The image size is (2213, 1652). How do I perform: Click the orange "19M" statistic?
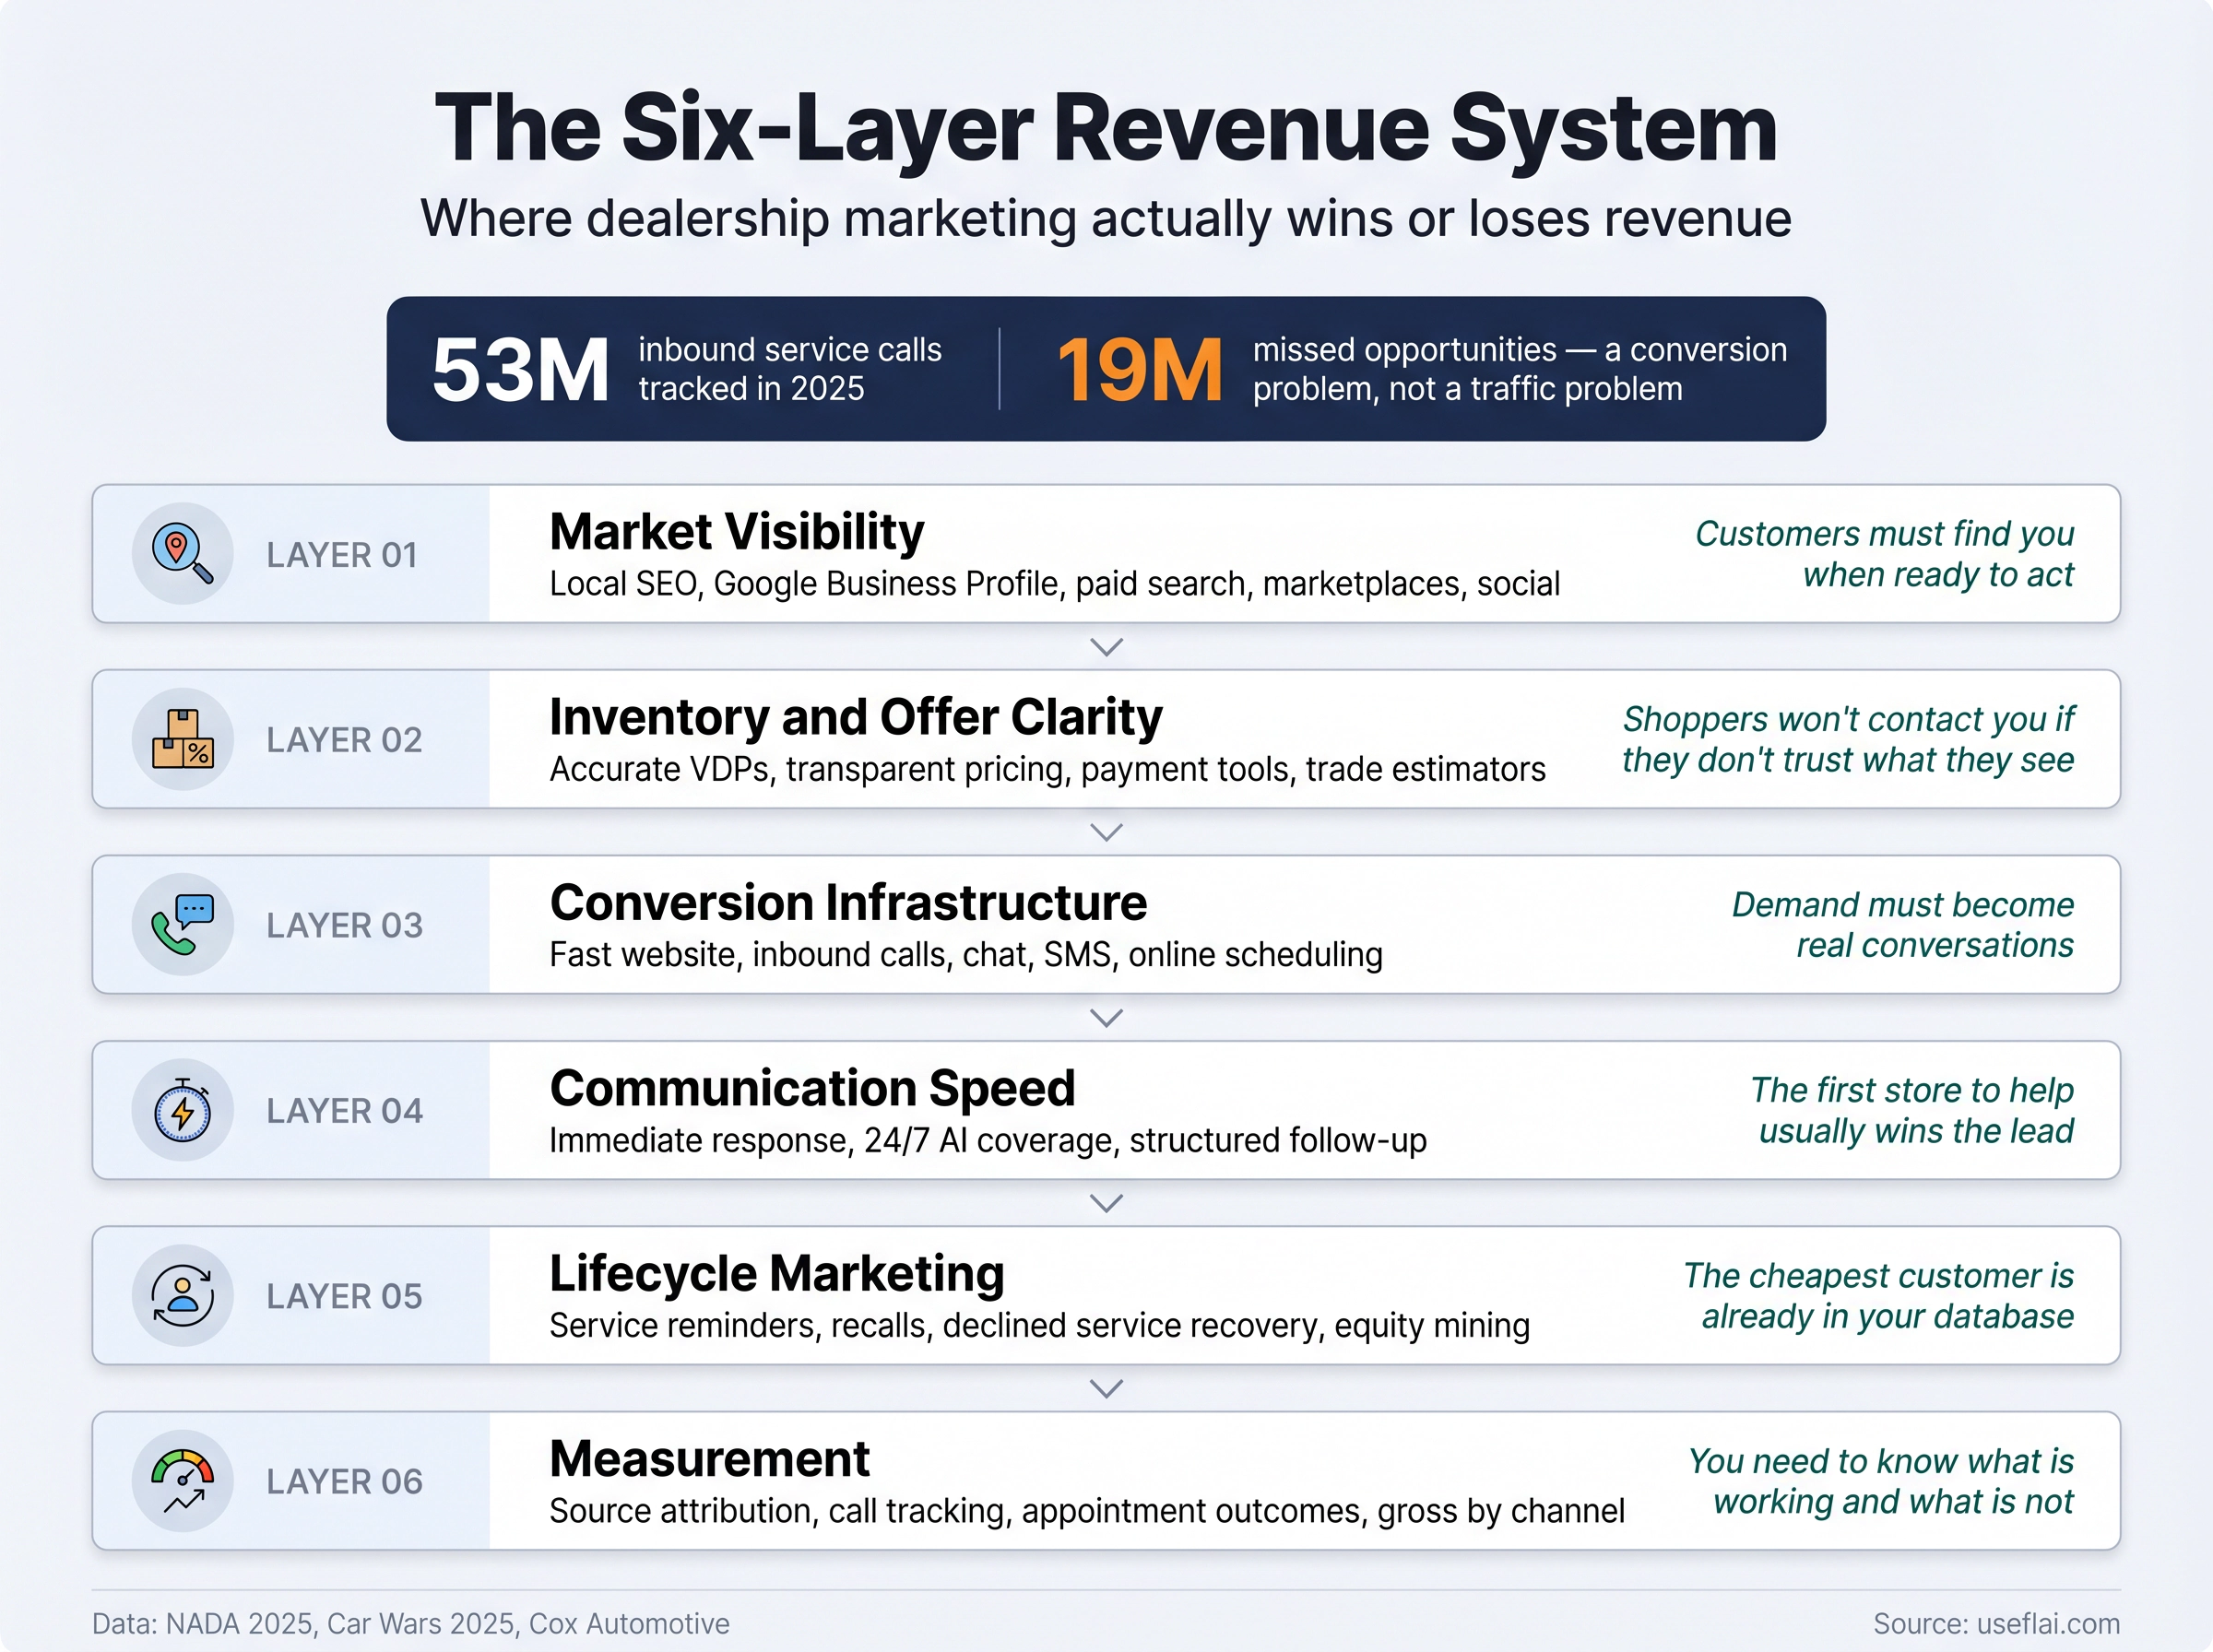click(1139, 370)
